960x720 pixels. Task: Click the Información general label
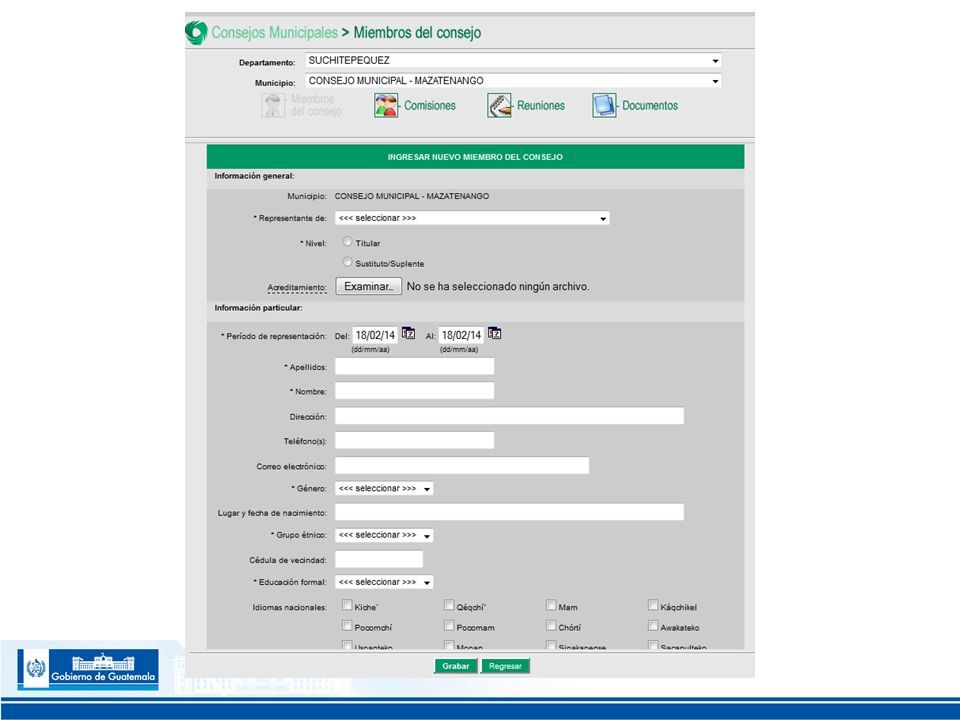[254, 176]
